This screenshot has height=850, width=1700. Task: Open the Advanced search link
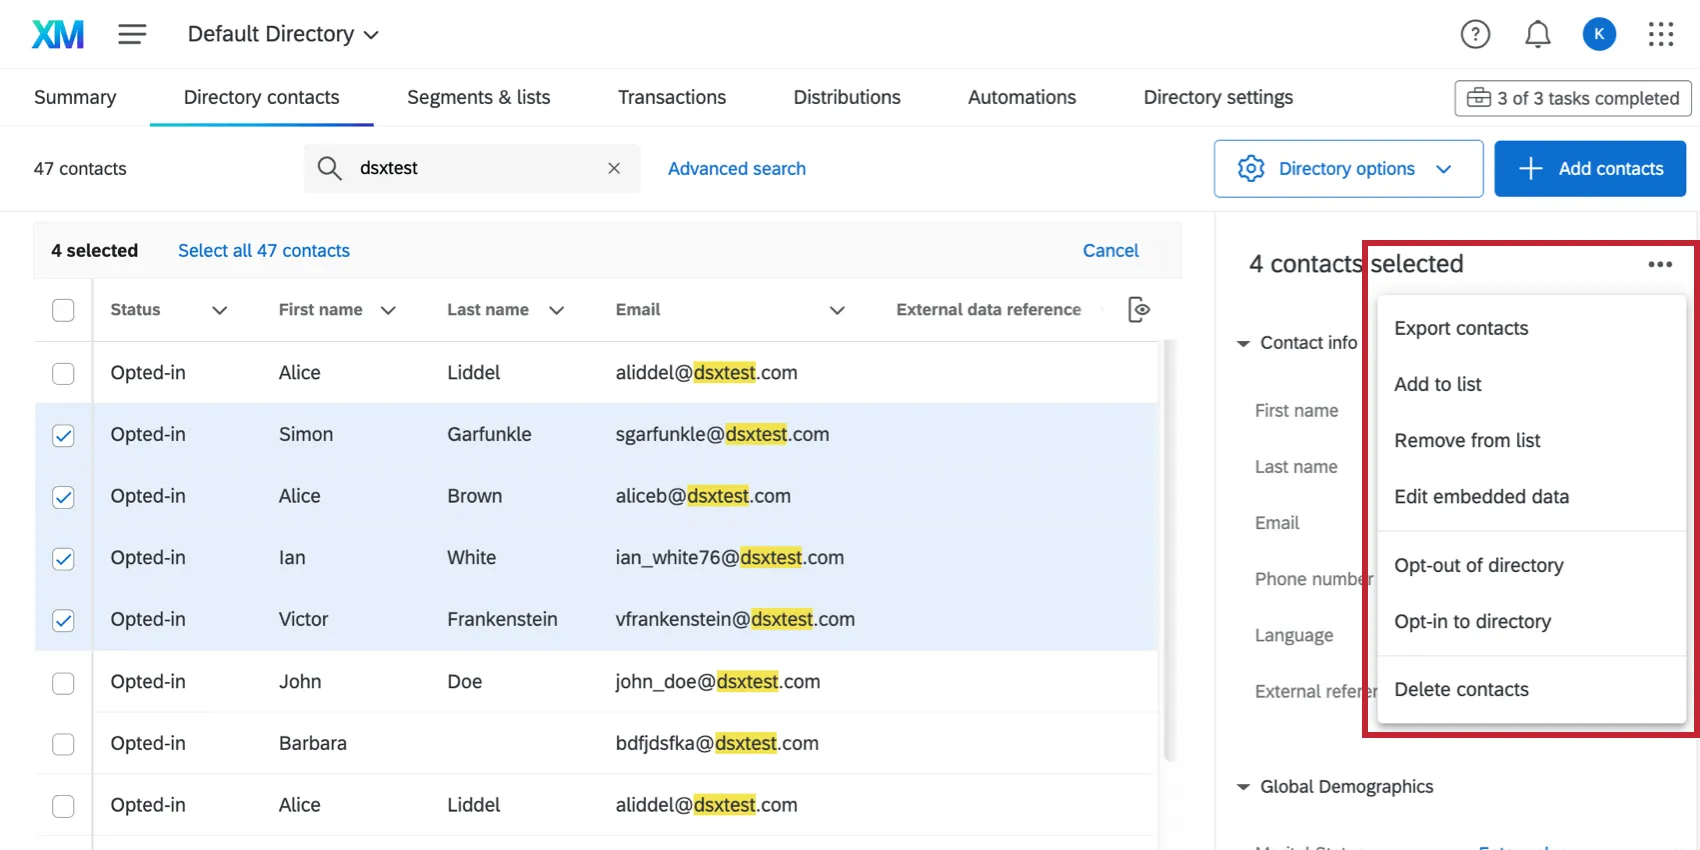(x=736, y=169)
